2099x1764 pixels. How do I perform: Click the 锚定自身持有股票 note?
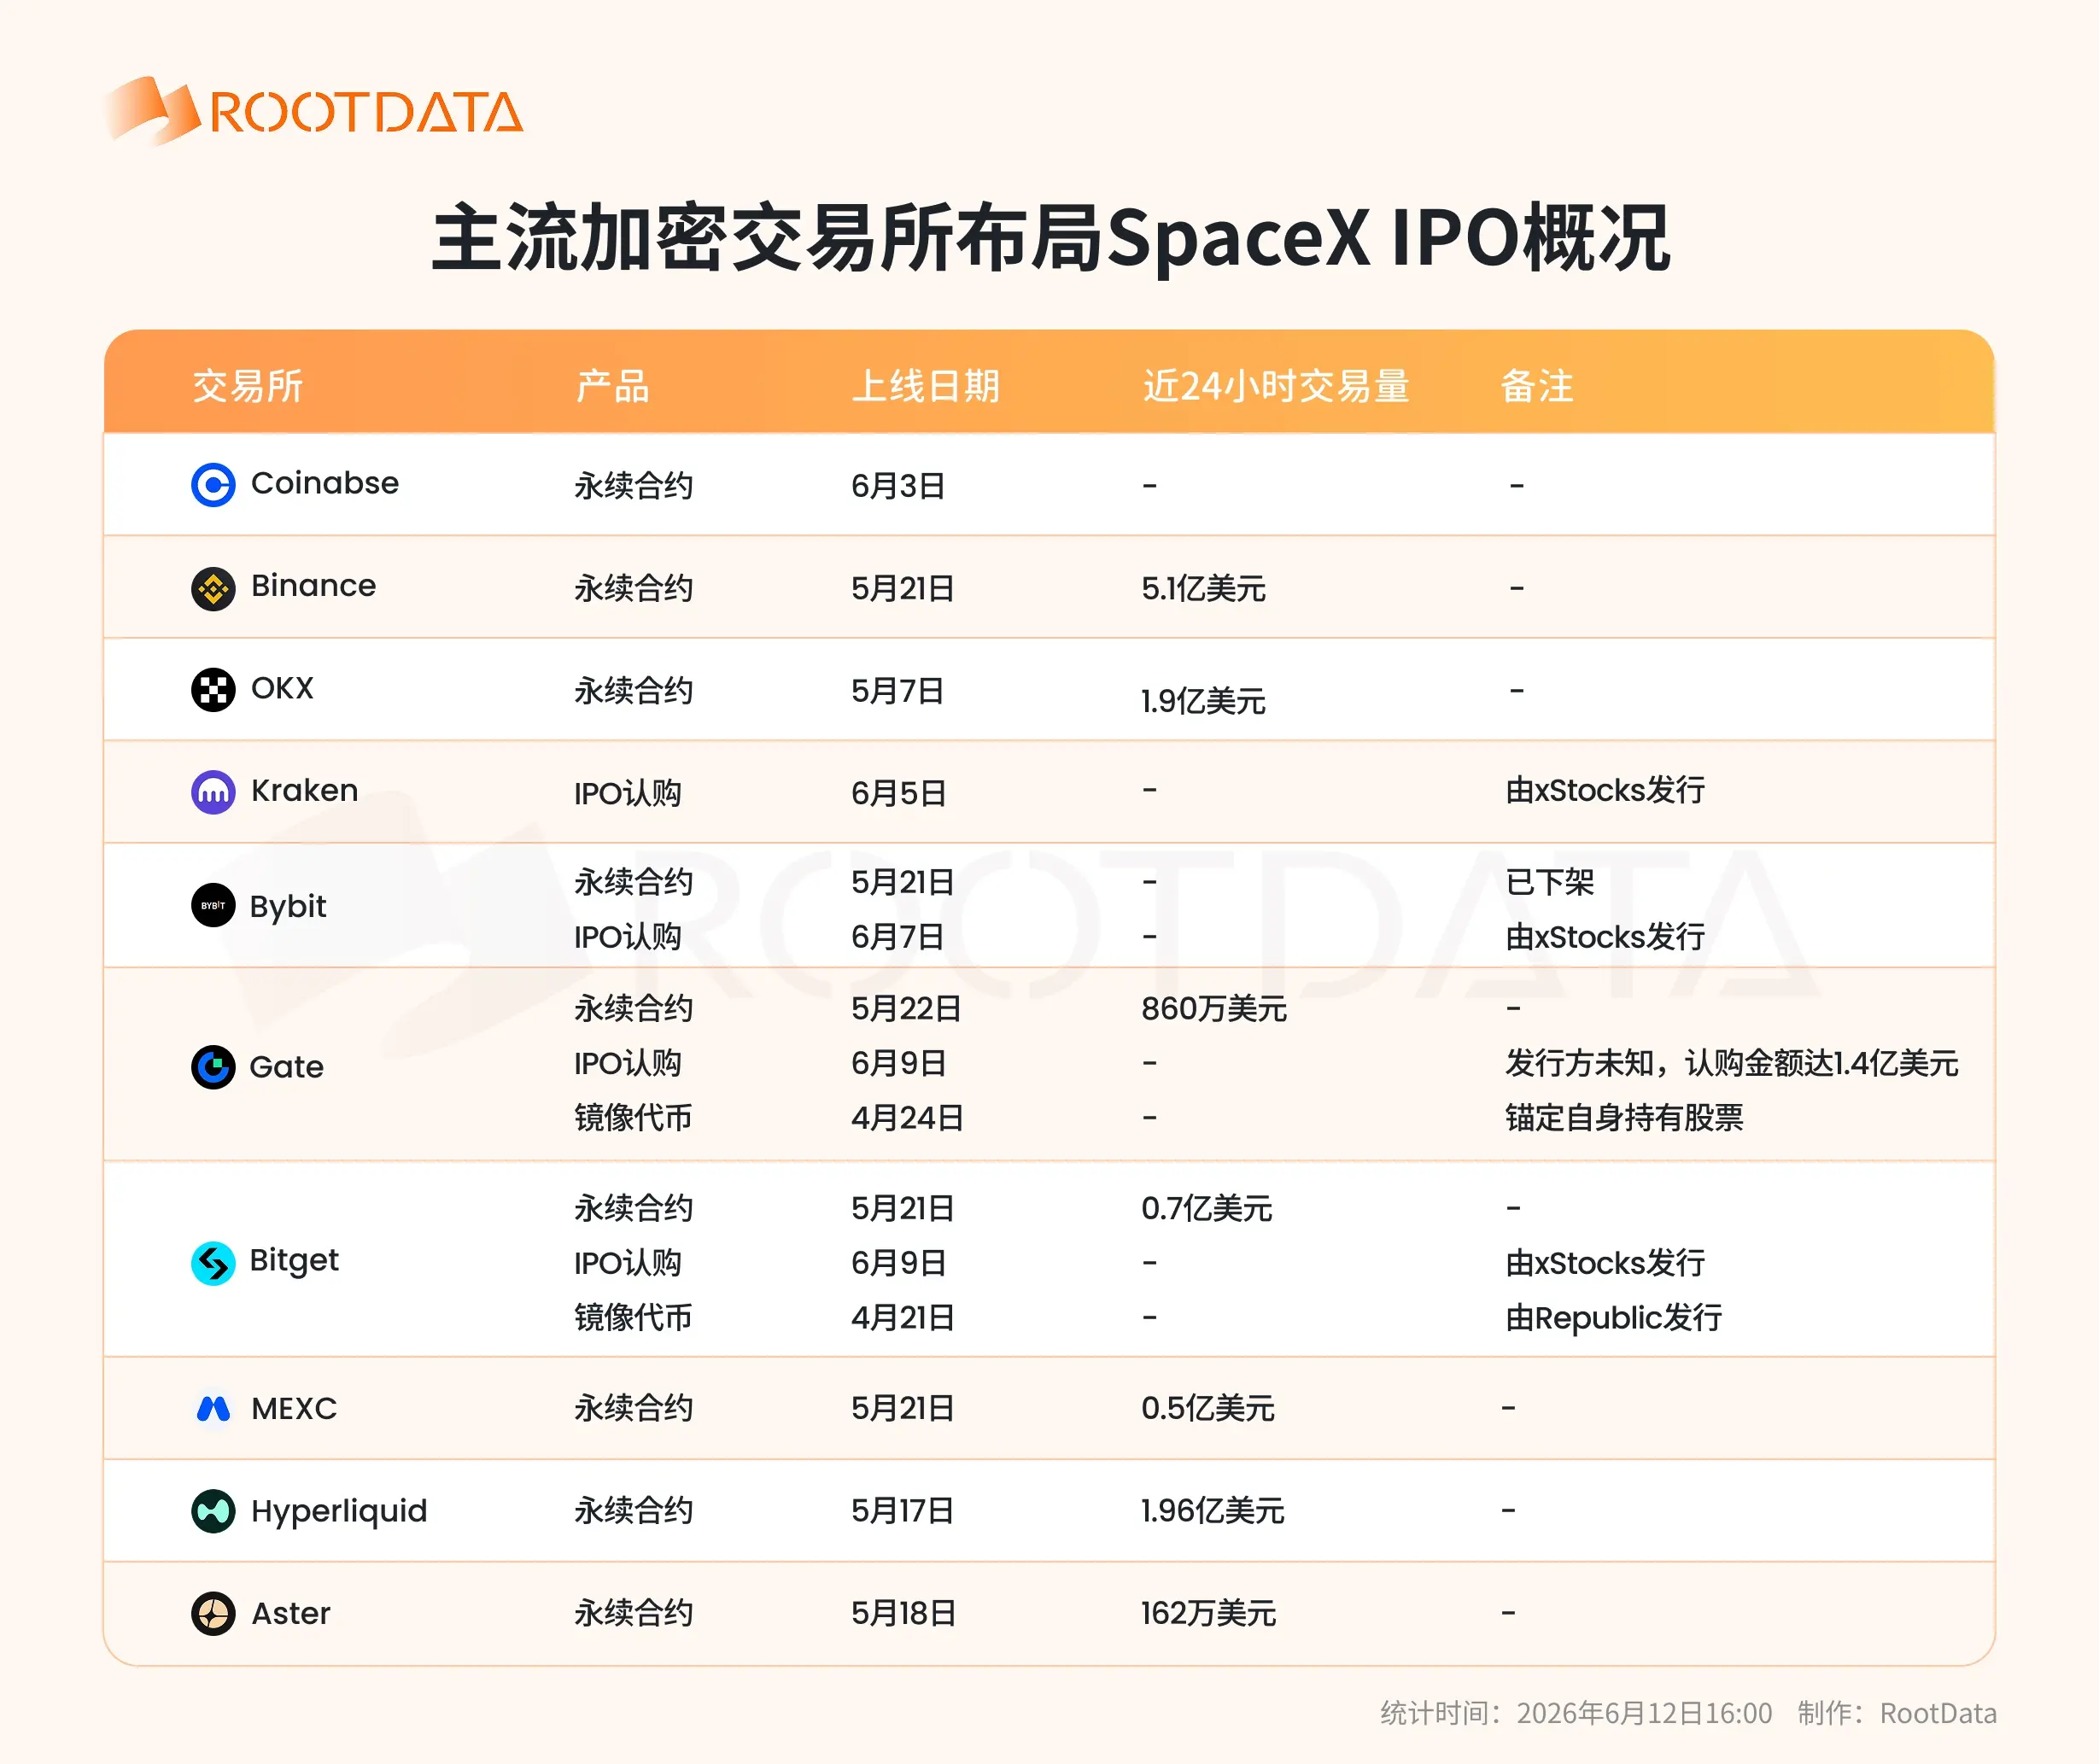1625,1118
